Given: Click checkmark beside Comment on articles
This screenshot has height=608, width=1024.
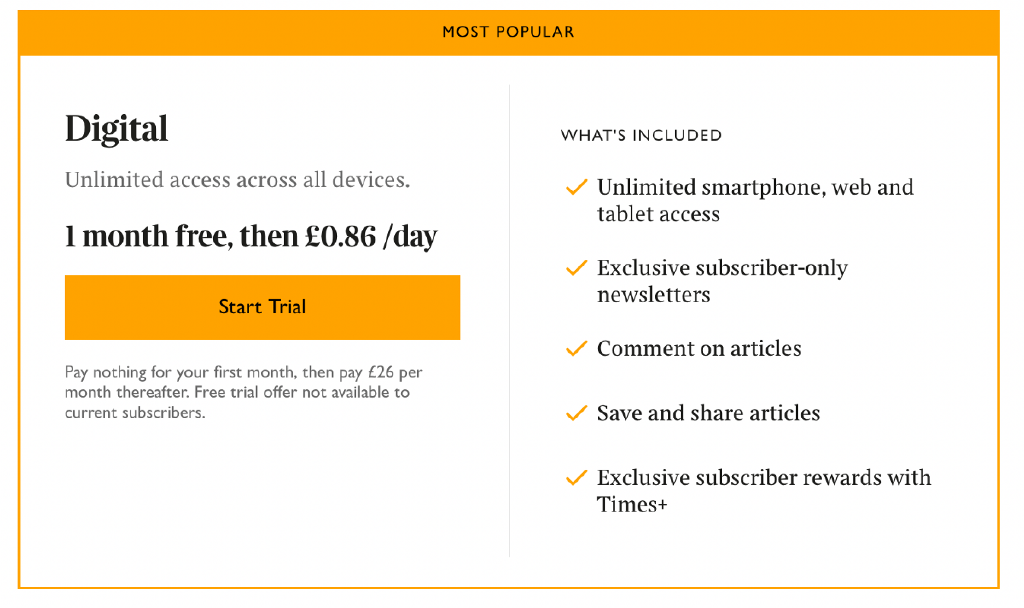Looking at the screenshot, I should 576,349.
